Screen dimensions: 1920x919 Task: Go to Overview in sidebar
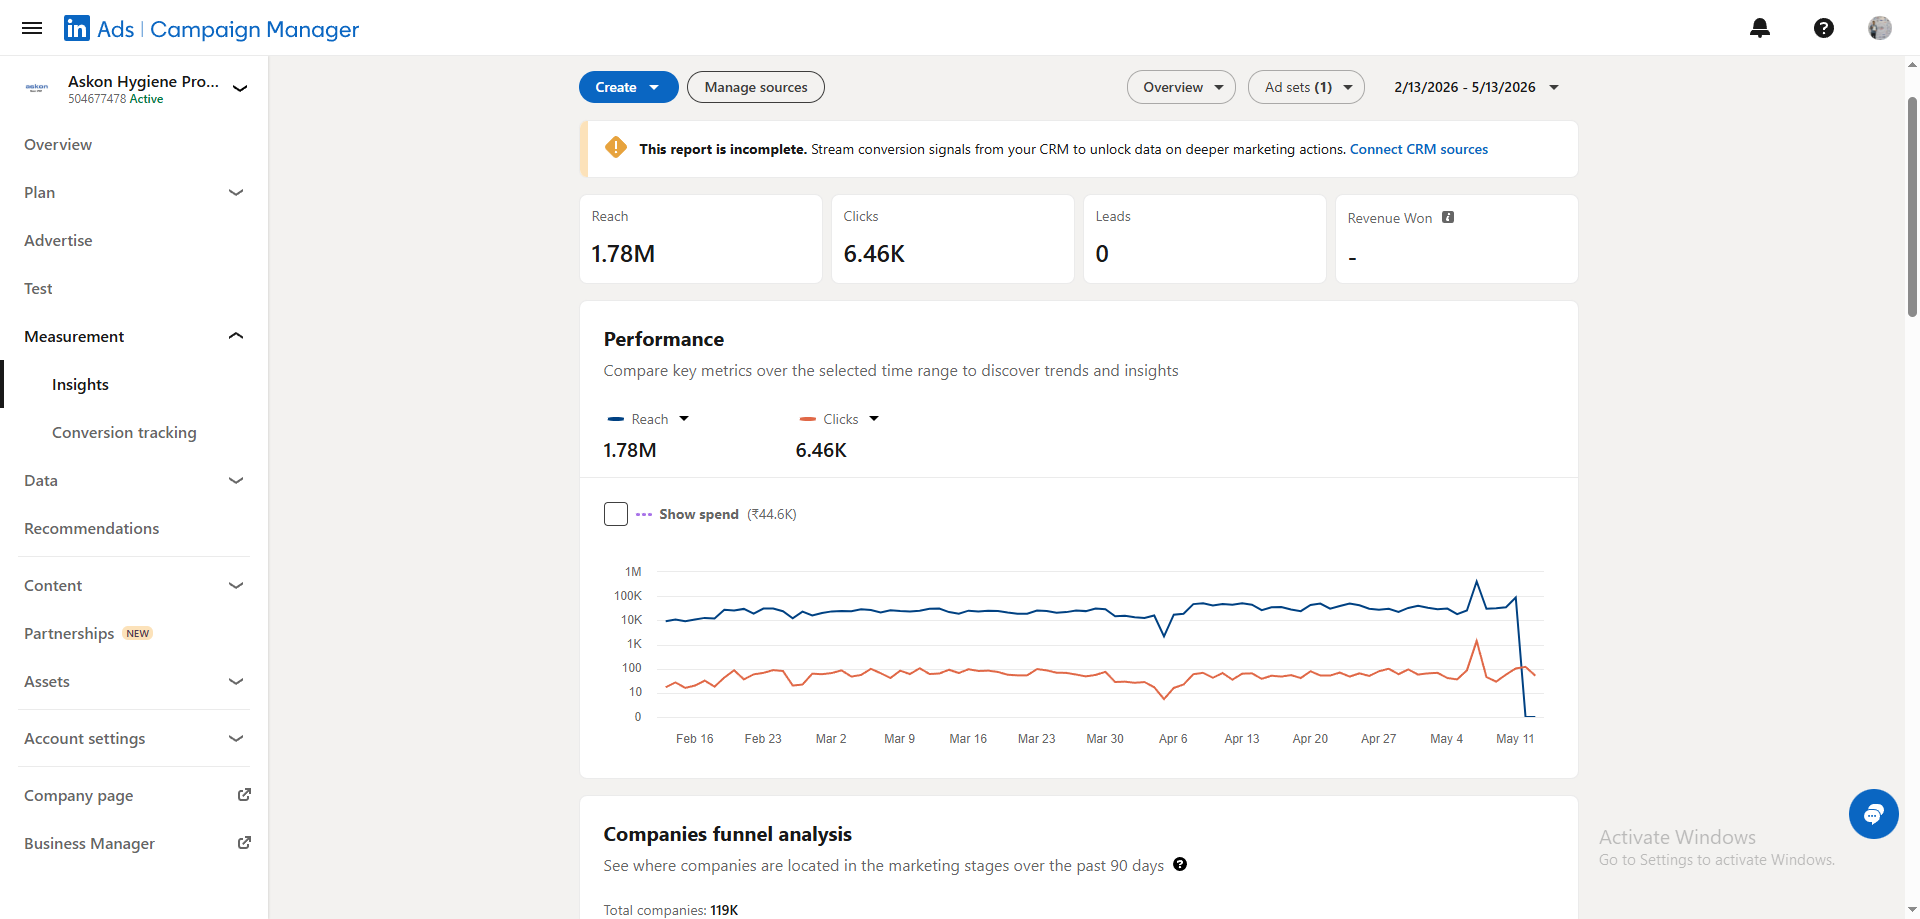[x=58, y=144]
